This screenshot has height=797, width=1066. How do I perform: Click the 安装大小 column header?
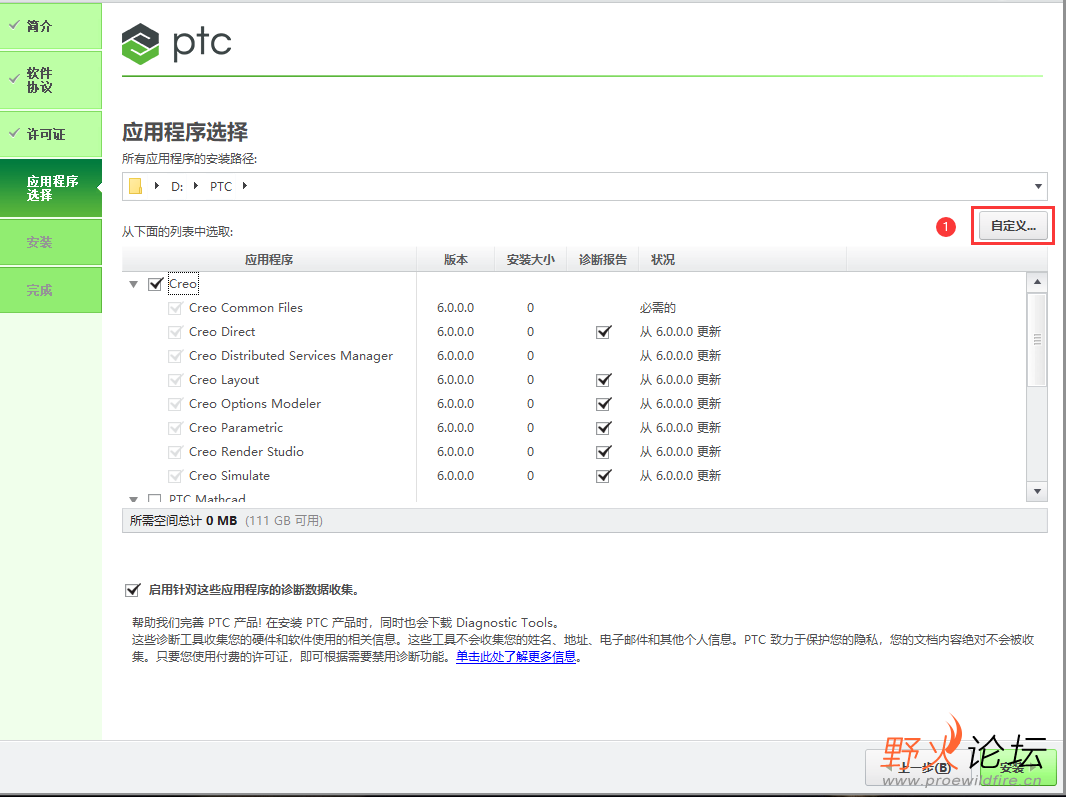530,260
